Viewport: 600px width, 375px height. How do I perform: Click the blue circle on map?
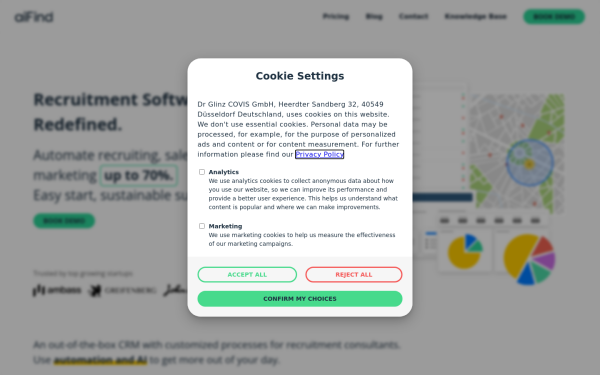click(x=530, y=163)
